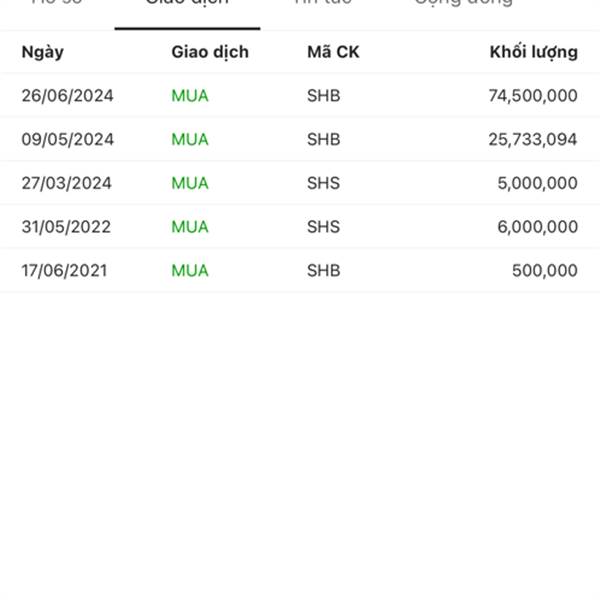This screenshot has width=600, height=600.
Task: Select the 09/05/2024 transaction date
Action: click(x=68, y=140)
